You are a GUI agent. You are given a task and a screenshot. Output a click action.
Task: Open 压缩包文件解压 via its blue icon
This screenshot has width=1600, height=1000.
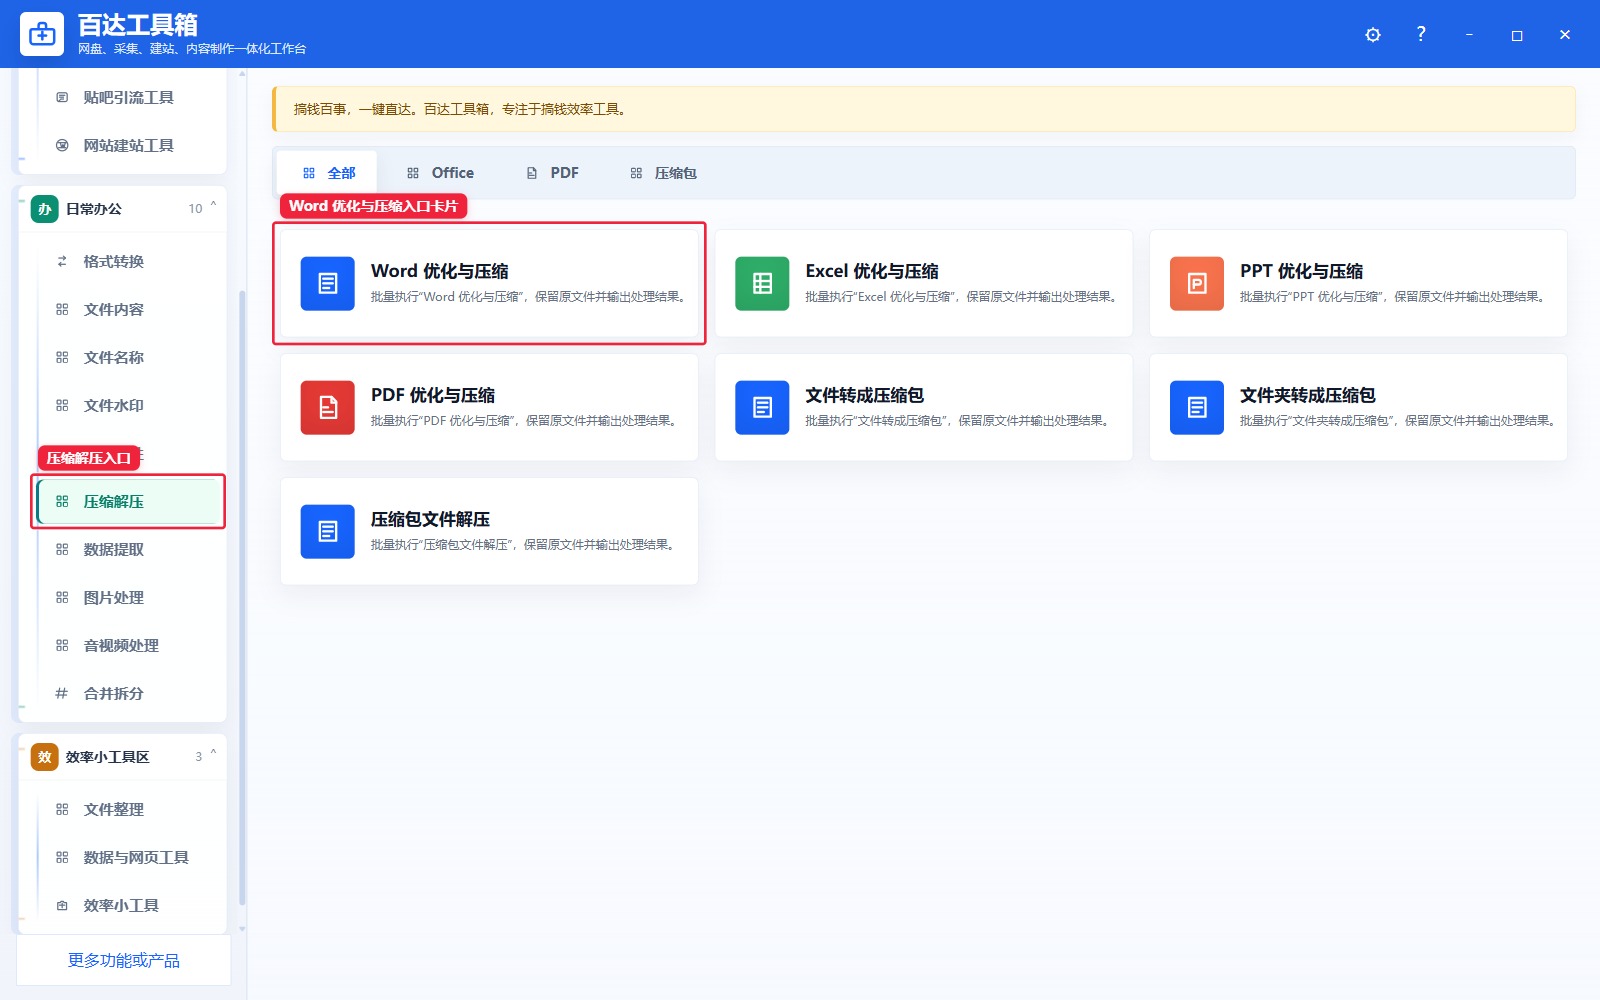point(328,532)
